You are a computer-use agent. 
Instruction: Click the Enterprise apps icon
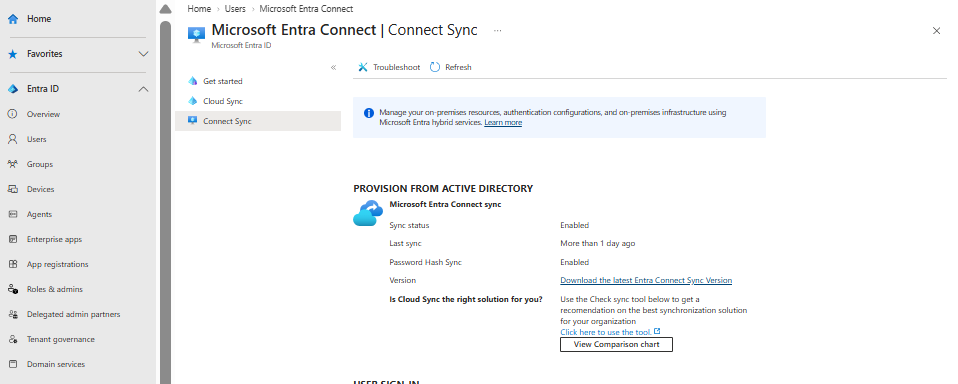pyautogui.click(x=13, y=239)
